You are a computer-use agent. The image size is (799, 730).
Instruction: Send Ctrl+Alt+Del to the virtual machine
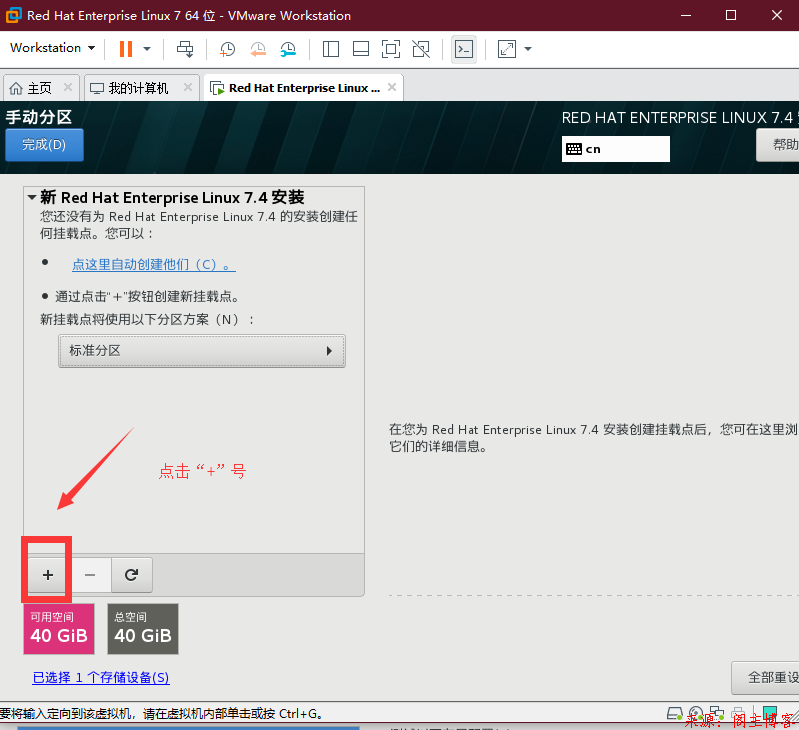pyautogui.click(x=185, y=49)
